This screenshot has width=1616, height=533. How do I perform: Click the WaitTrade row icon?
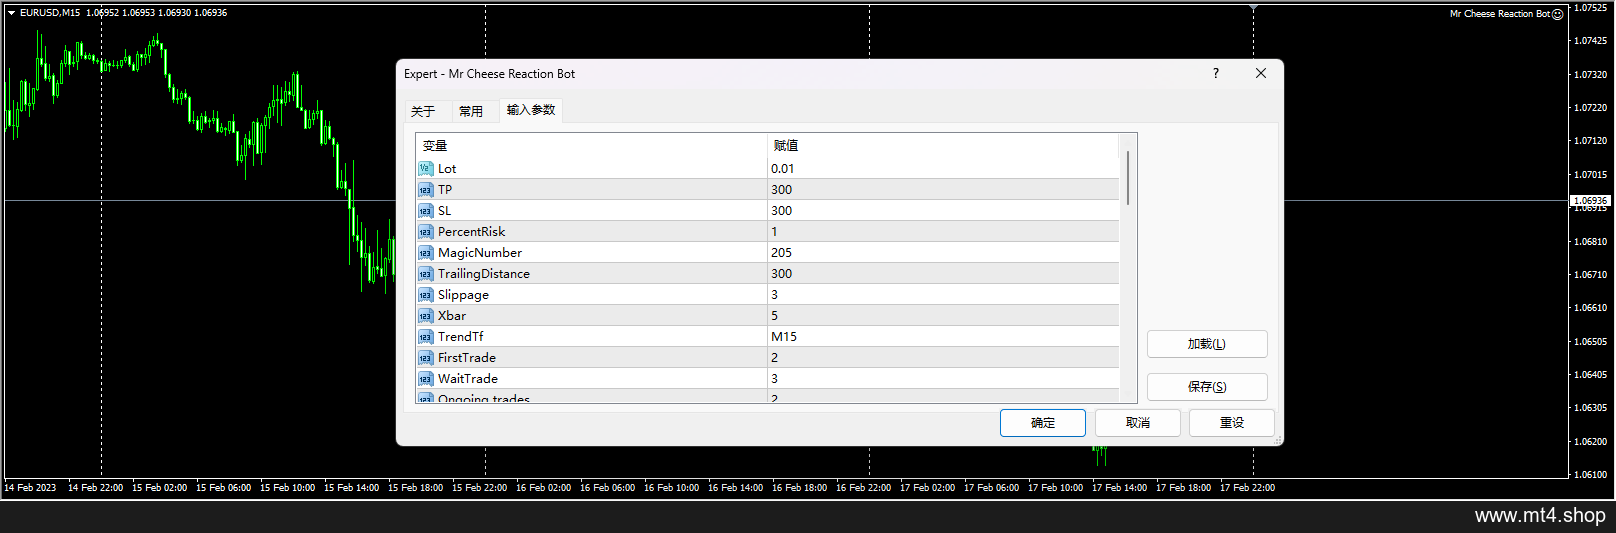point(425,379)
